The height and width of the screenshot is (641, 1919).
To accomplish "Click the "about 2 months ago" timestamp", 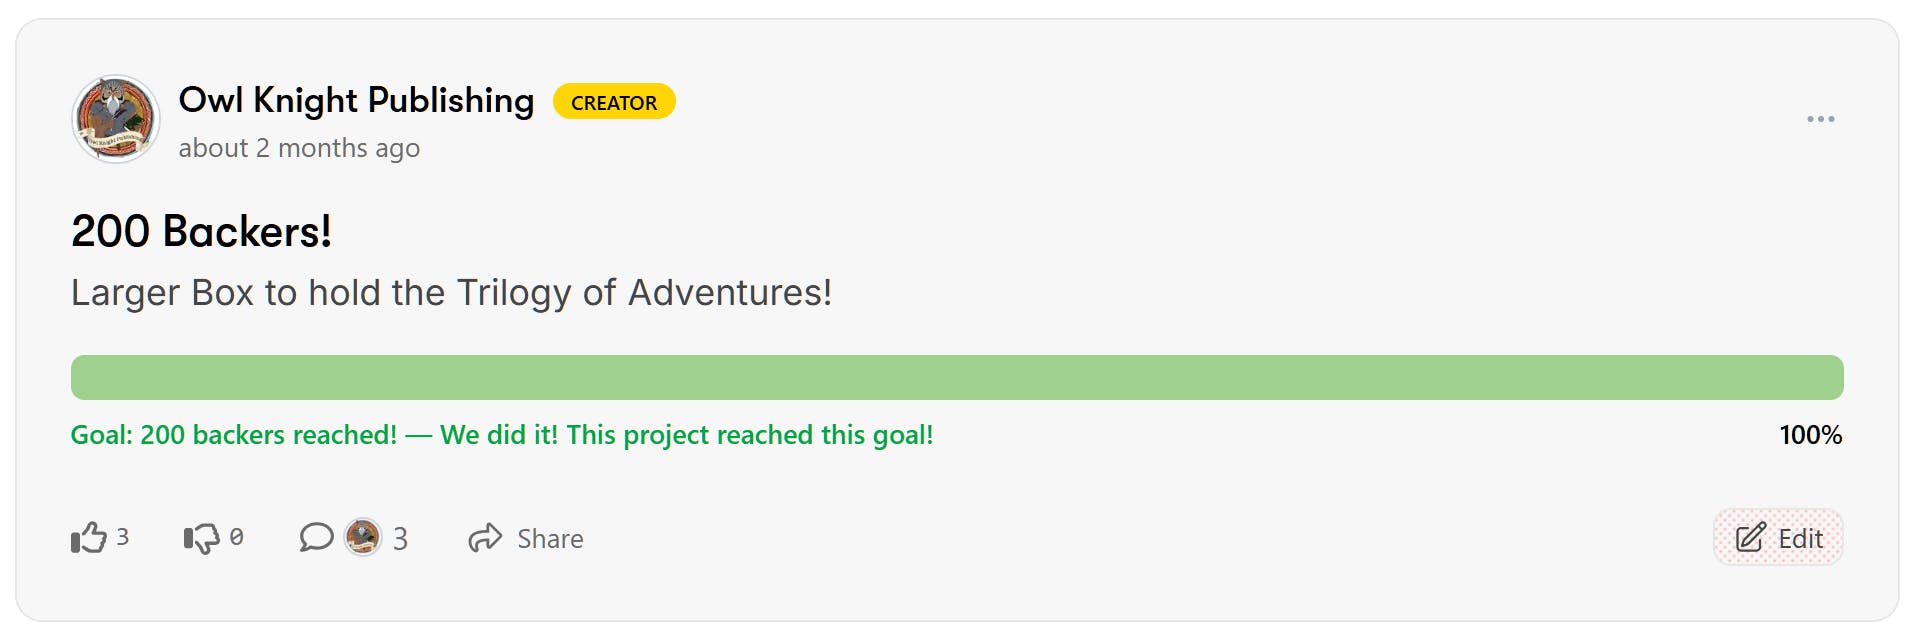I will (x=299, y=148).
